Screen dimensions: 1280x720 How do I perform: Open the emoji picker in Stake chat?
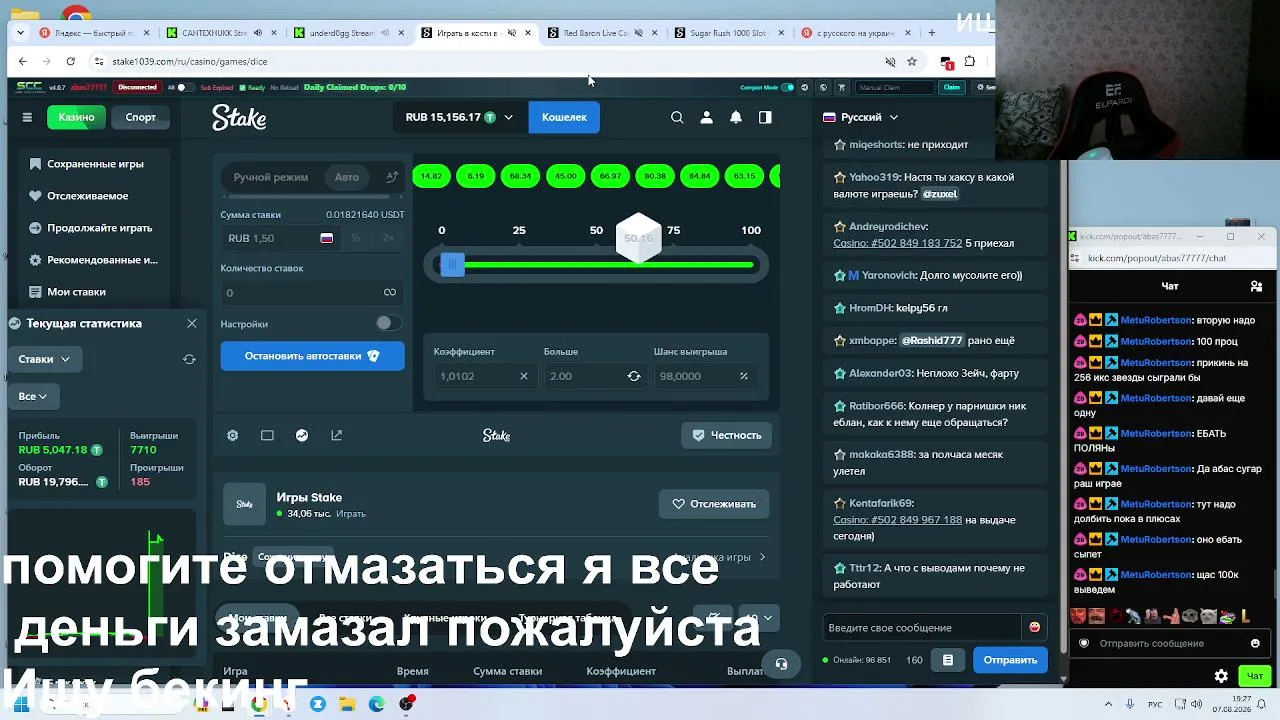[x=1034, y=627]
